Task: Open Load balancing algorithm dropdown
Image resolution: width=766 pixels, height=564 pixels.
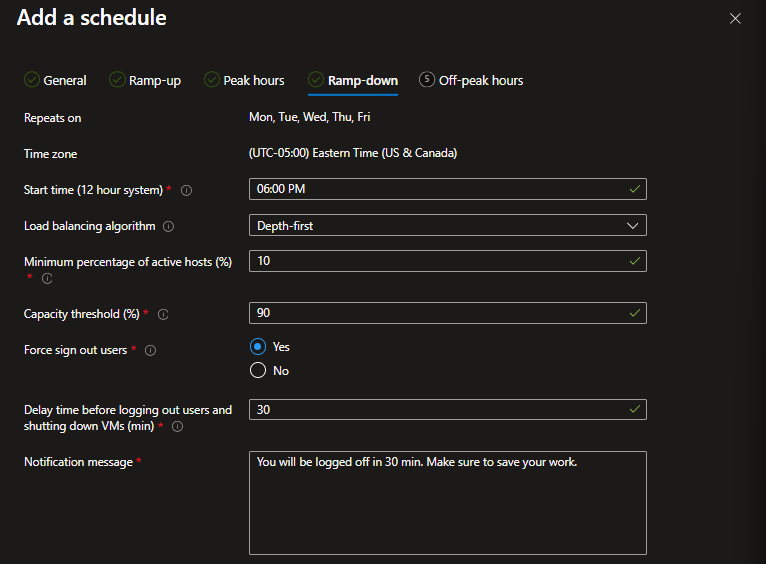Action: click(x=446, y=226)
